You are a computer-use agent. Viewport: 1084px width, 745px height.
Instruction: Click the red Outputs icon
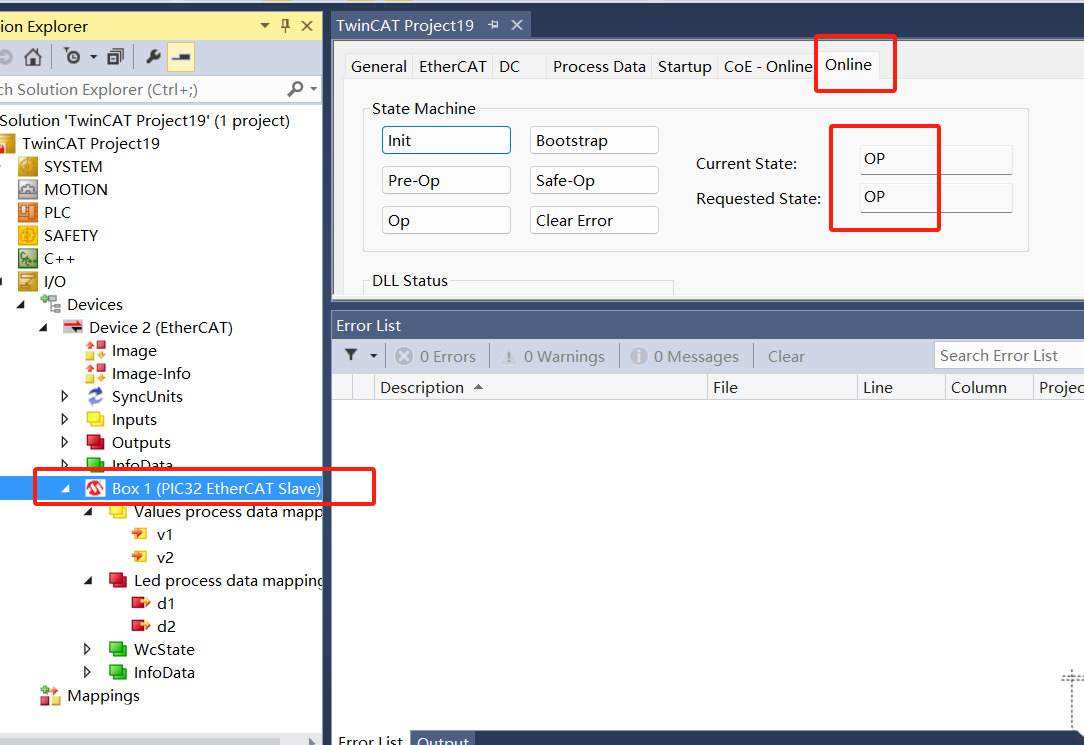95,442
